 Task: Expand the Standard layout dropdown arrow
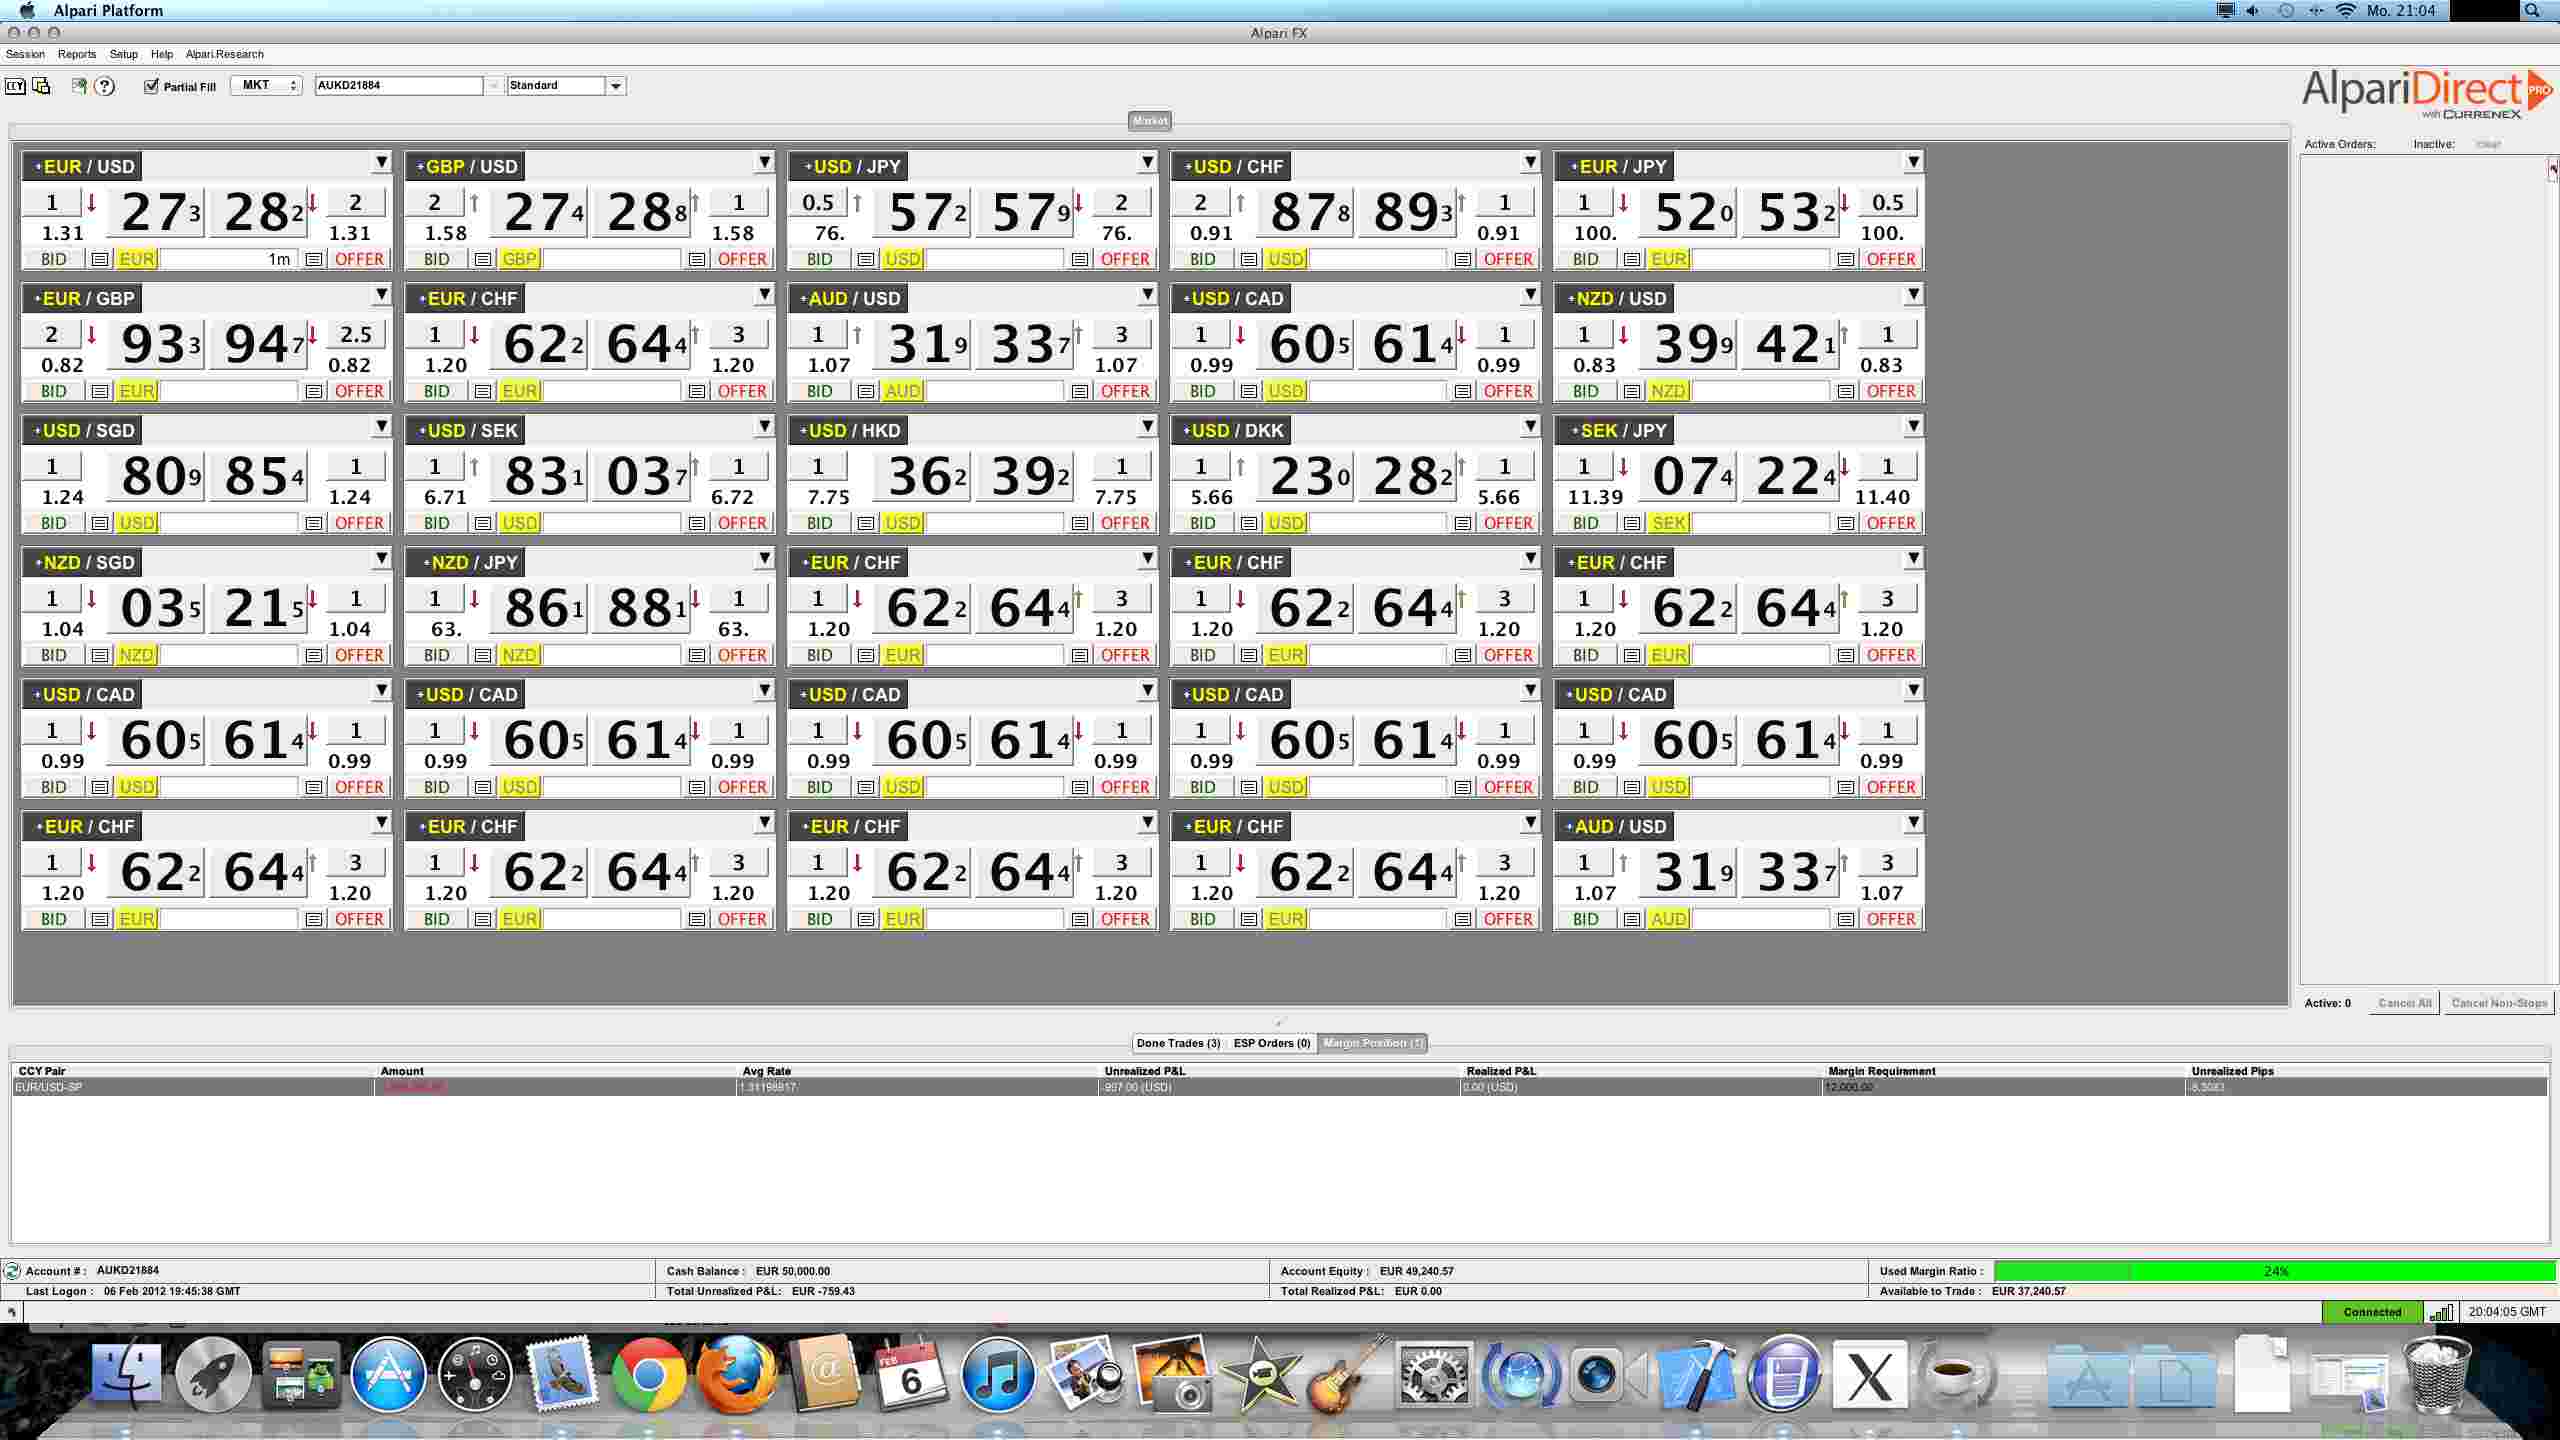pos(616,86)
